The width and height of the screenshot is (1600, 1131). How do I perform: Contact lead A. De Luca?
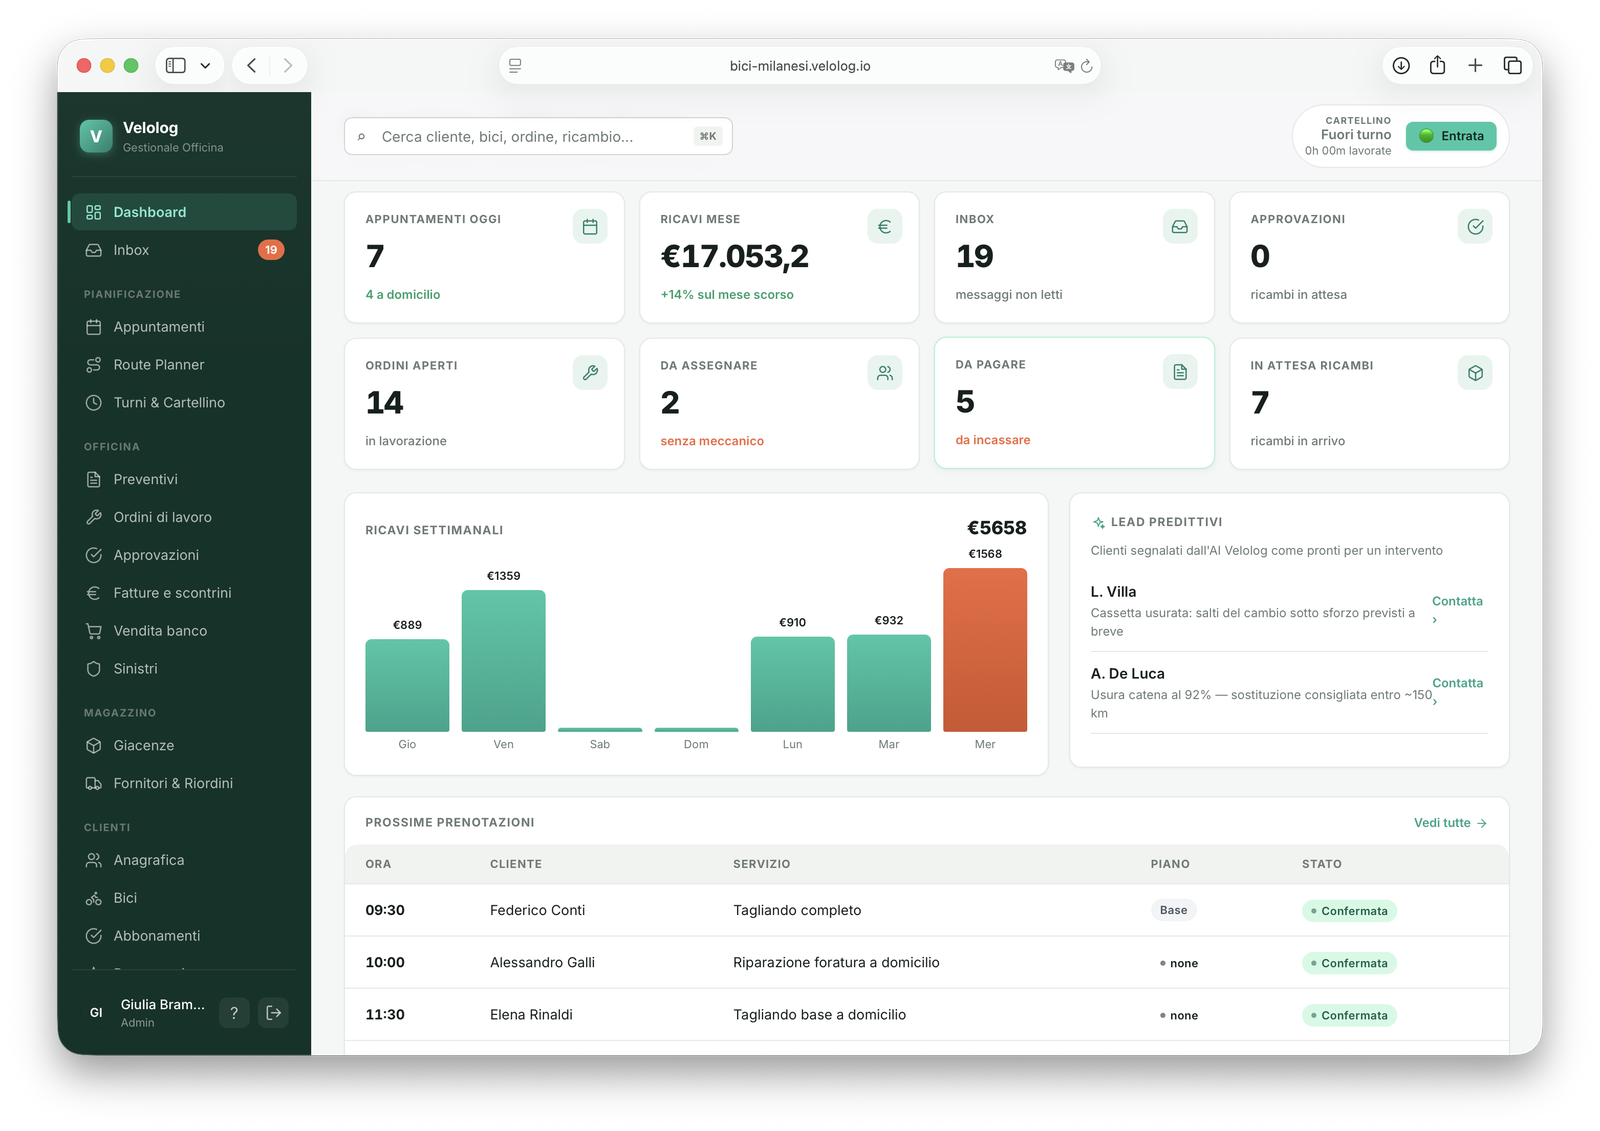click(x=1457, y=691)
